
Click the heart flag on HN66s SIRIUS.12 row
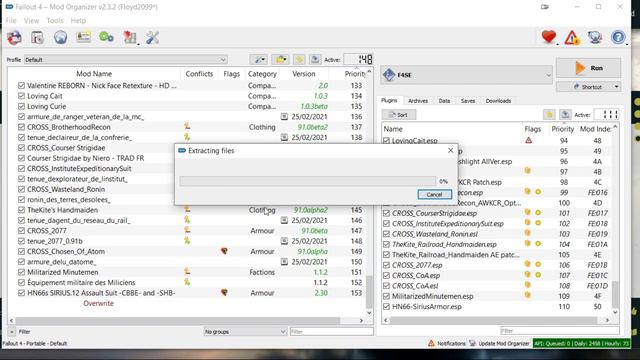coord(224,293)
